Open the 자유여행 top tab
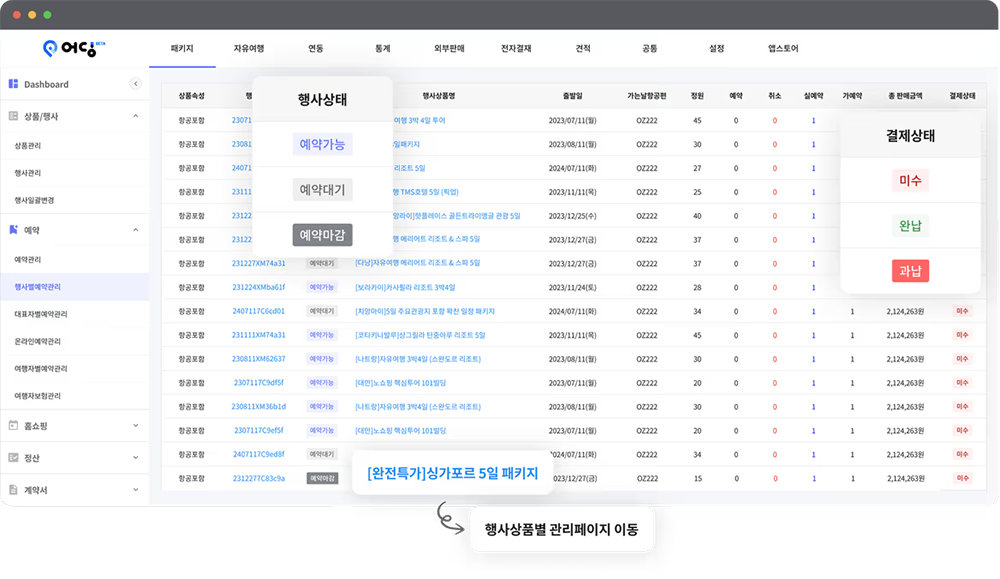Image resolution: width=1000 pixels, height=579 pixels. coord(249,48)
